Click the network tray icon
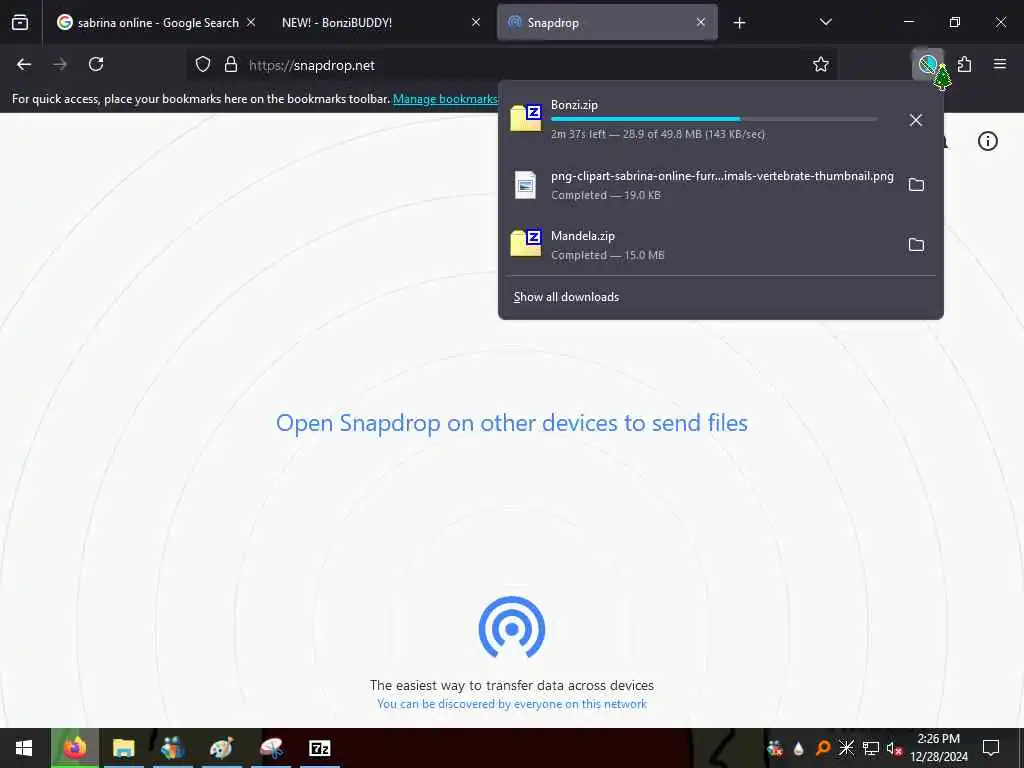This screenshot has width=1024, height=768. pyautogui.click(x=870, y=748)
